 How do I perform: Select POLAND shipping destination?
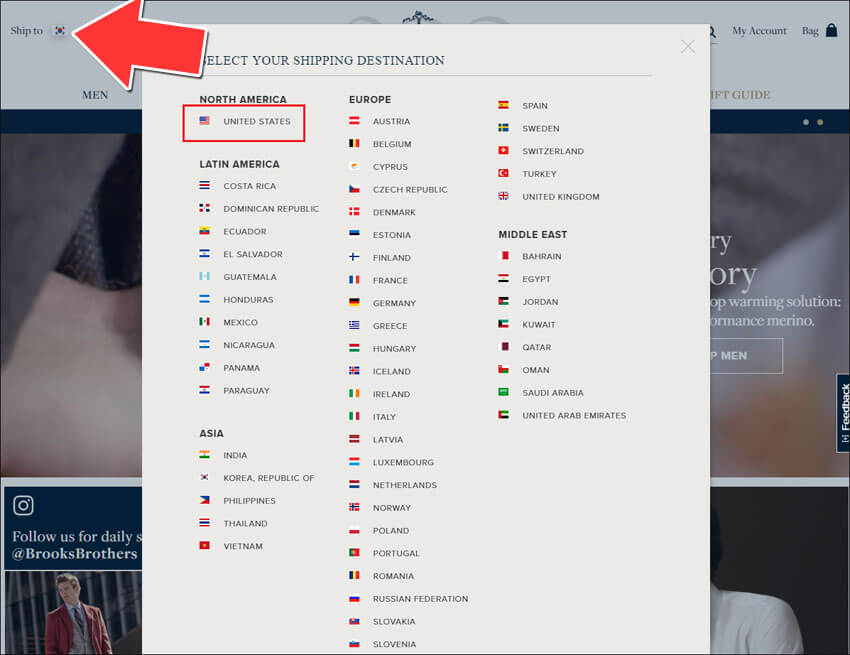tap(391, 531)
